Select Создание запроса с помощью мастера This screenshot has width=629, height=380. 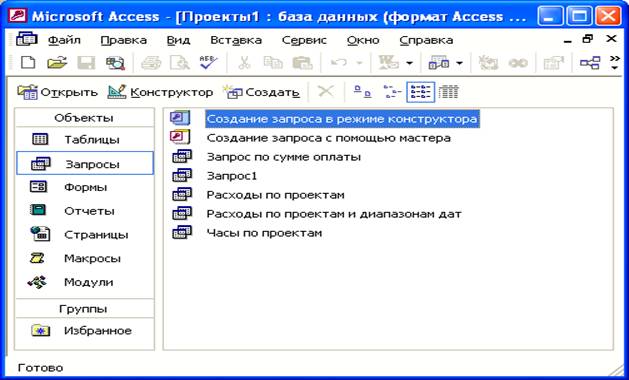point(329,138)
